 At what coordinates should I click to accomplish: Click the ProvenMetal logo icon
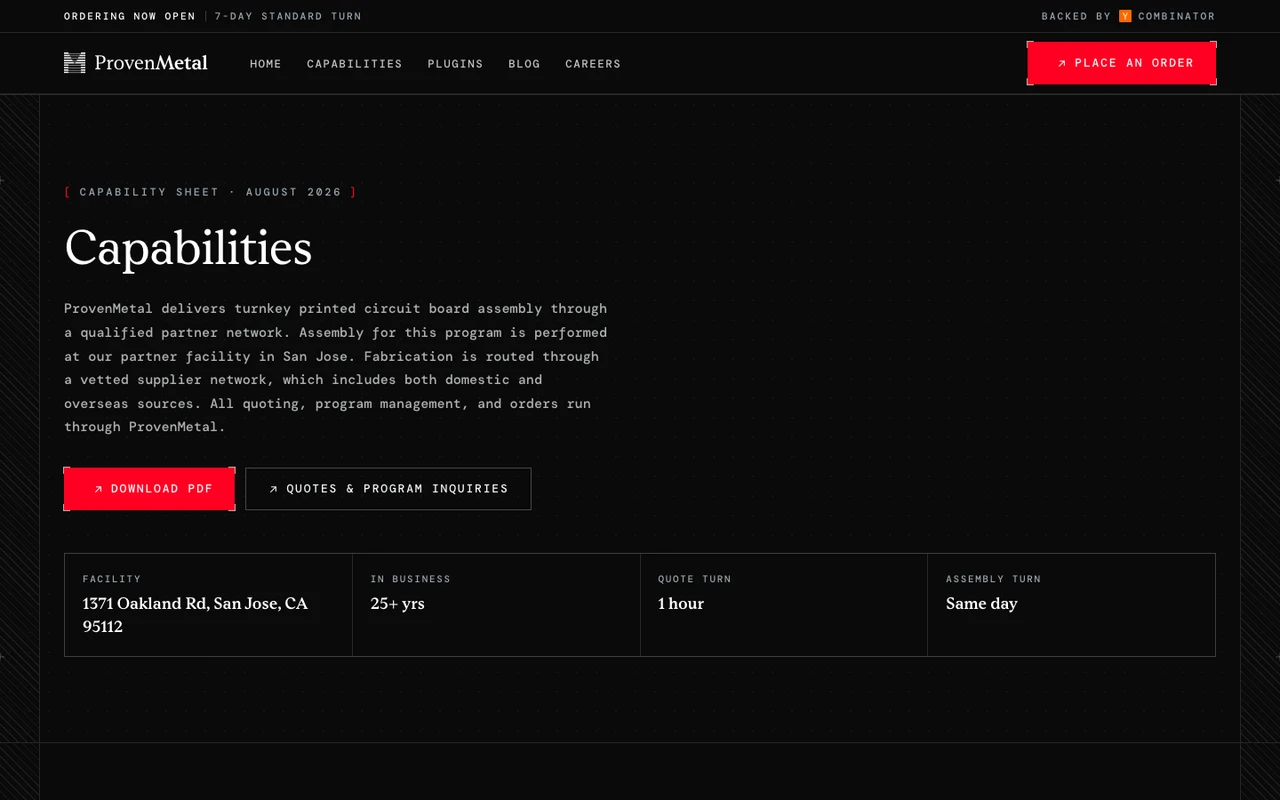click(74, 63)
